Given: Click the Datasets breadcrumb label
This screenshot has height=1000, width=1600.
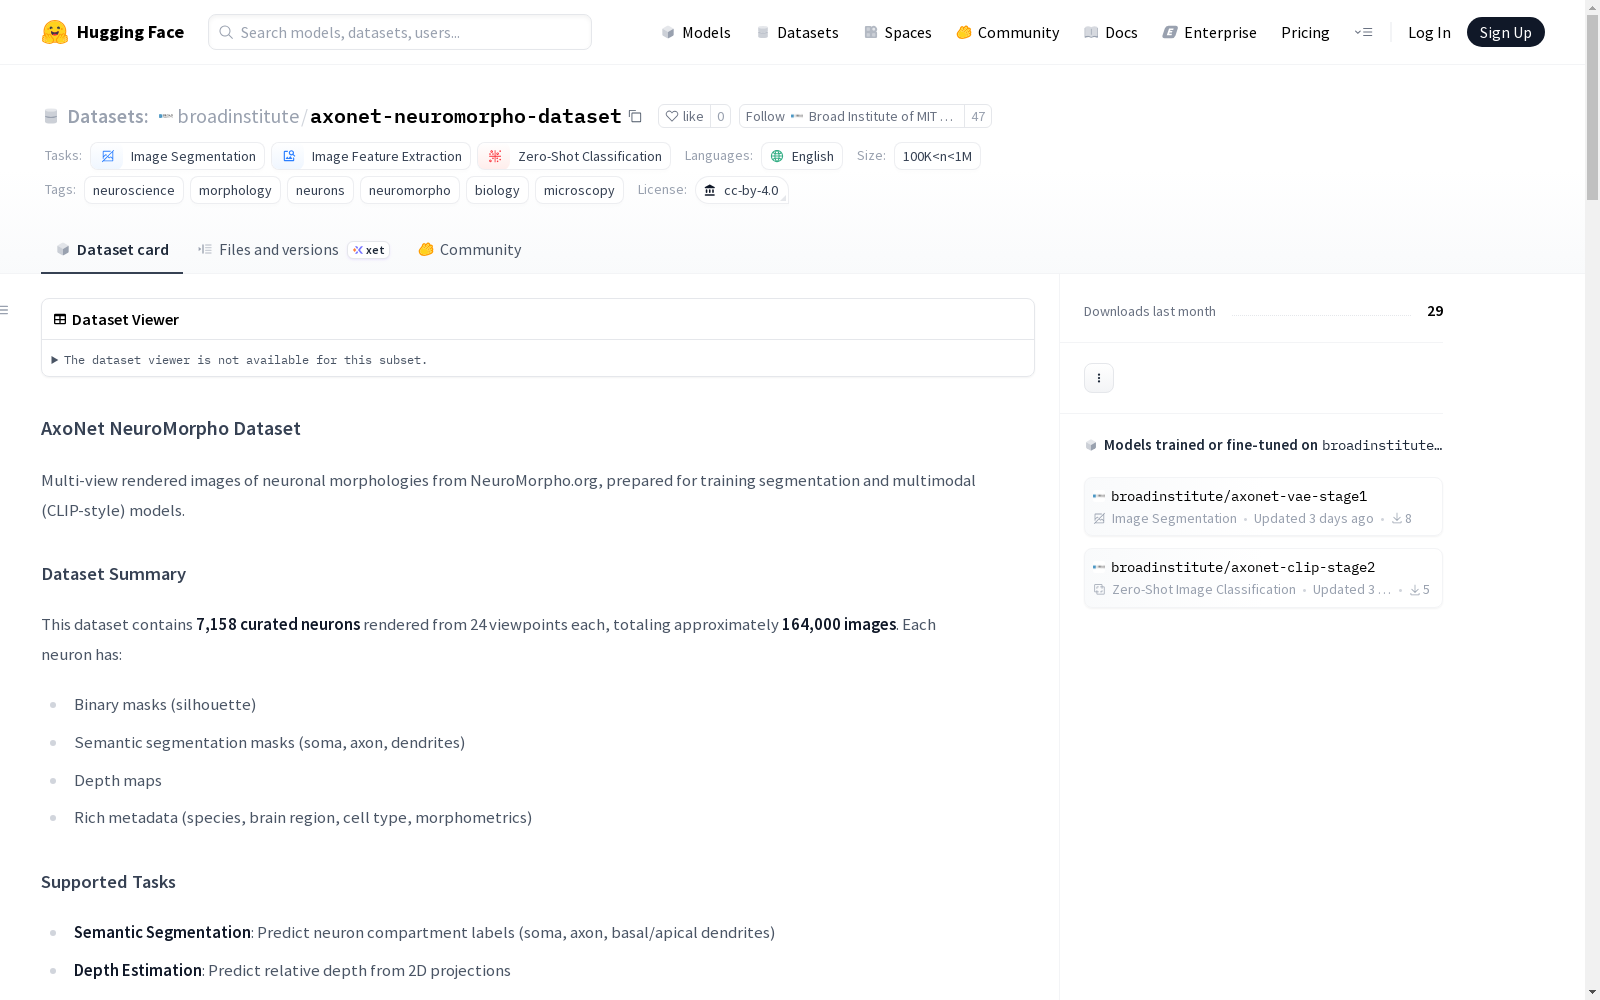Looking at the screenshot, I should (108, 116).
